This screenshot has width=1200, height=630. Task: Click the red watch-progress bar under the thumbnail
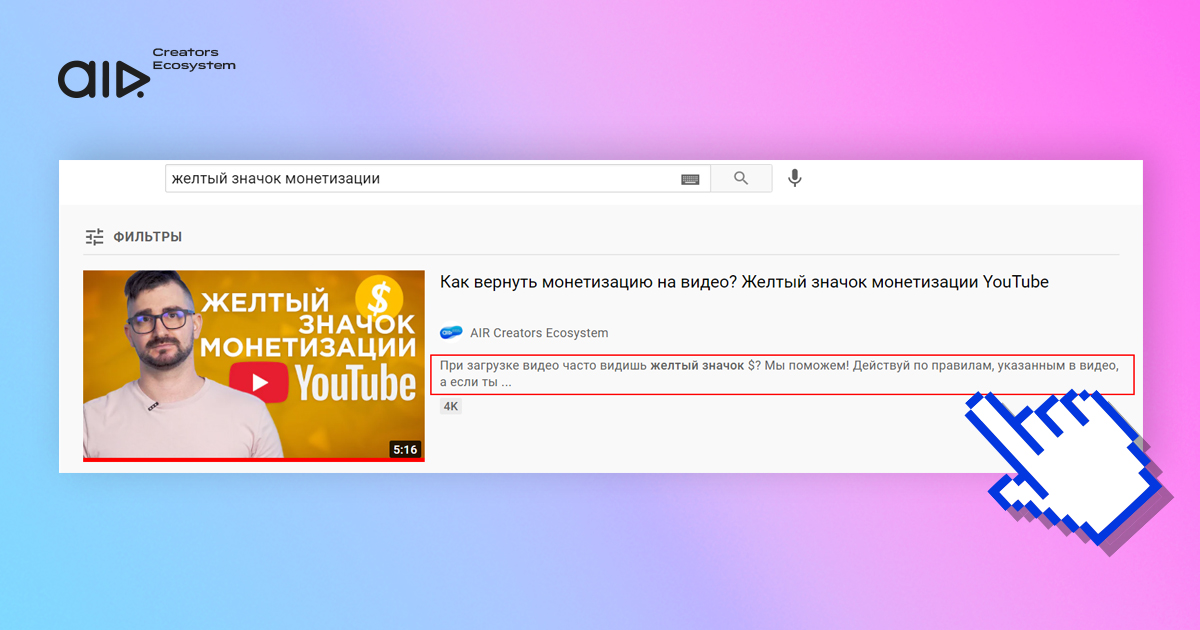coord(254,460)
